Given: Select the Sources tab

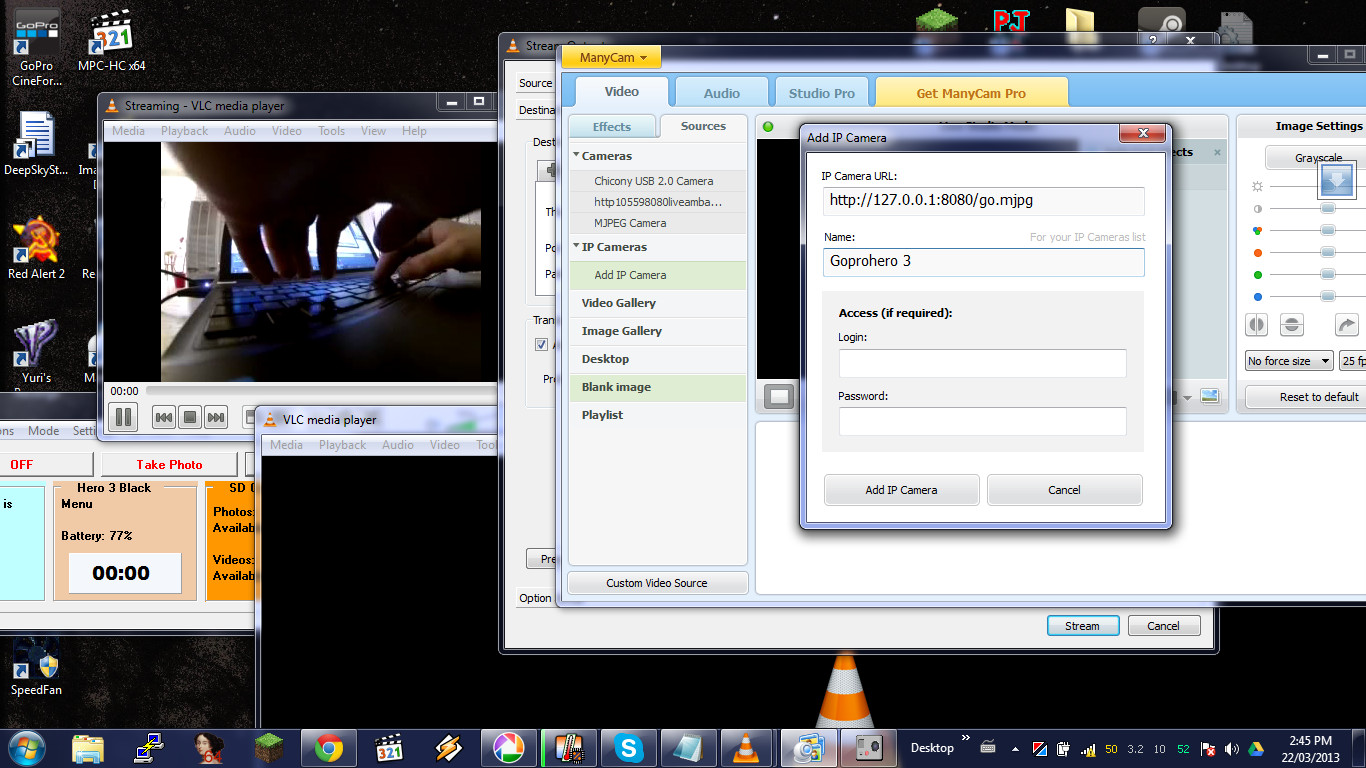Looking at the screenshot, I should pyautogui.click(x=703, y=126).
